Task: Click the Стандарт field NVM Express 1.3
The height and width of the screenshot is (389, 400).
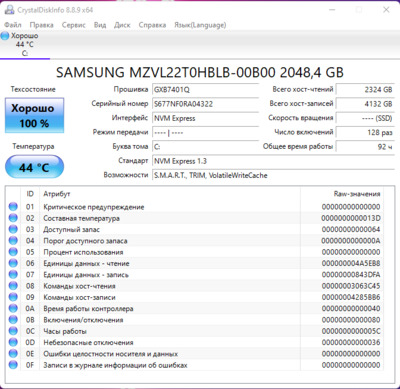Action: (273, 161)
